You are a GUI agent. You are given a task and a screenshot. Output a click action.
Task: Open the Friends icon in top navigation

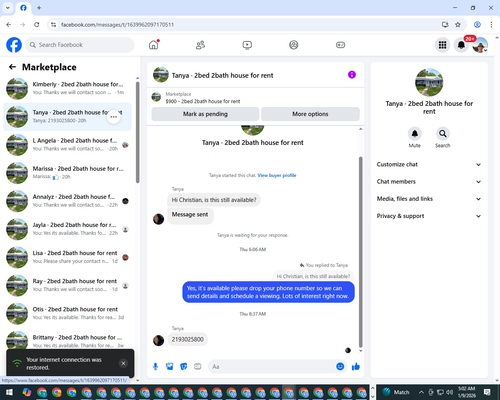200,45
